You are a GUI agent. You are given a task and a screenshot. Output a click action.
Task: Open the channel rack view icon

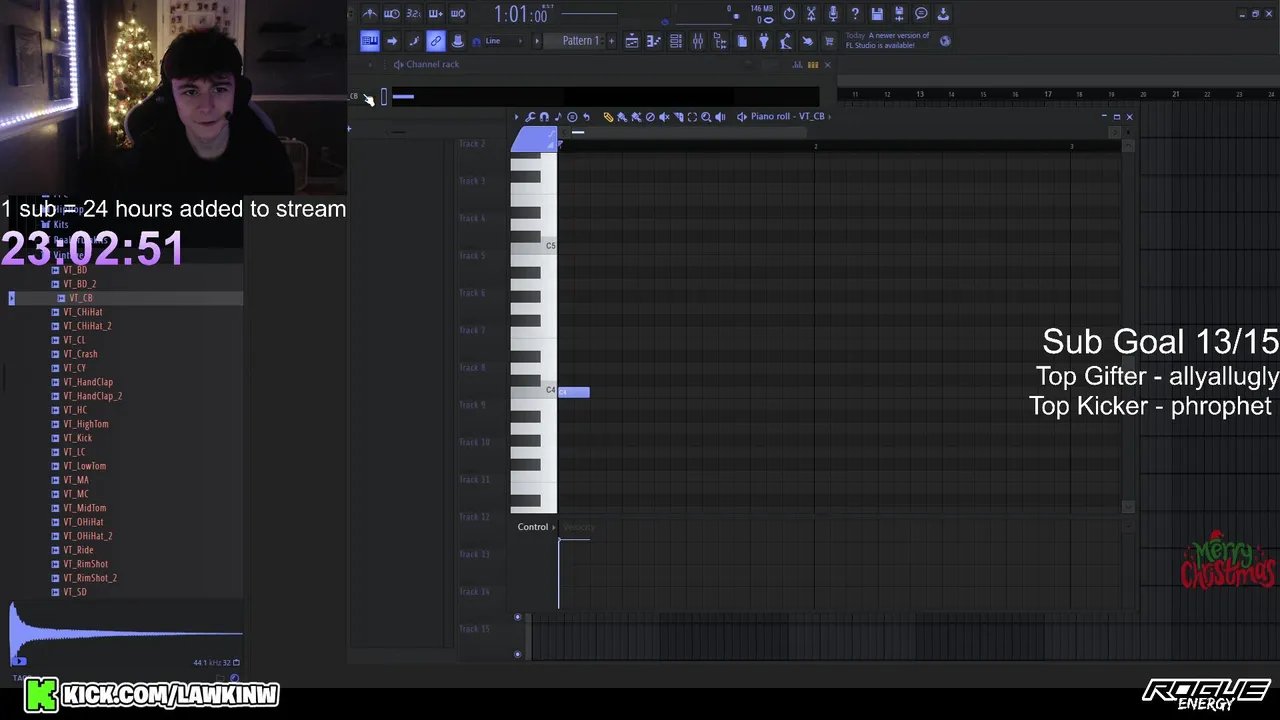tap(676, 41)
